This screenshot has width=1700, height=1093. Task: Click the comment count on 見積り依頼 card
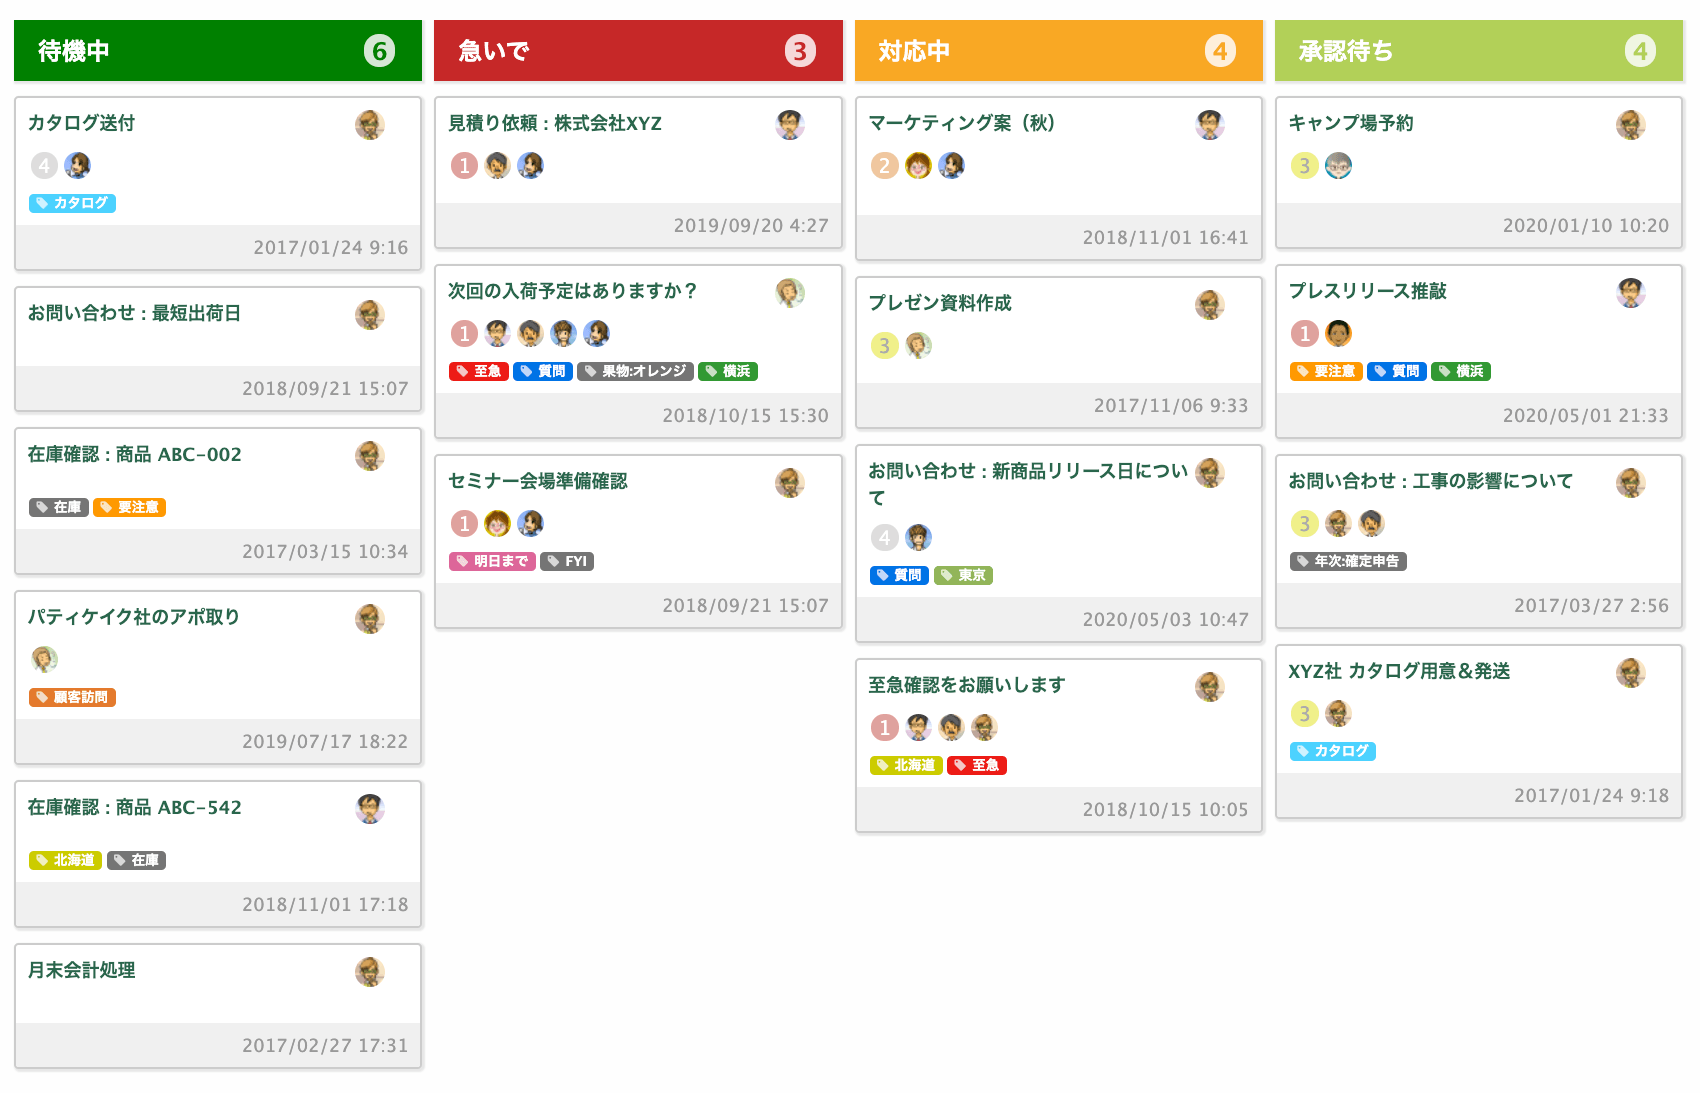point(464,165)
